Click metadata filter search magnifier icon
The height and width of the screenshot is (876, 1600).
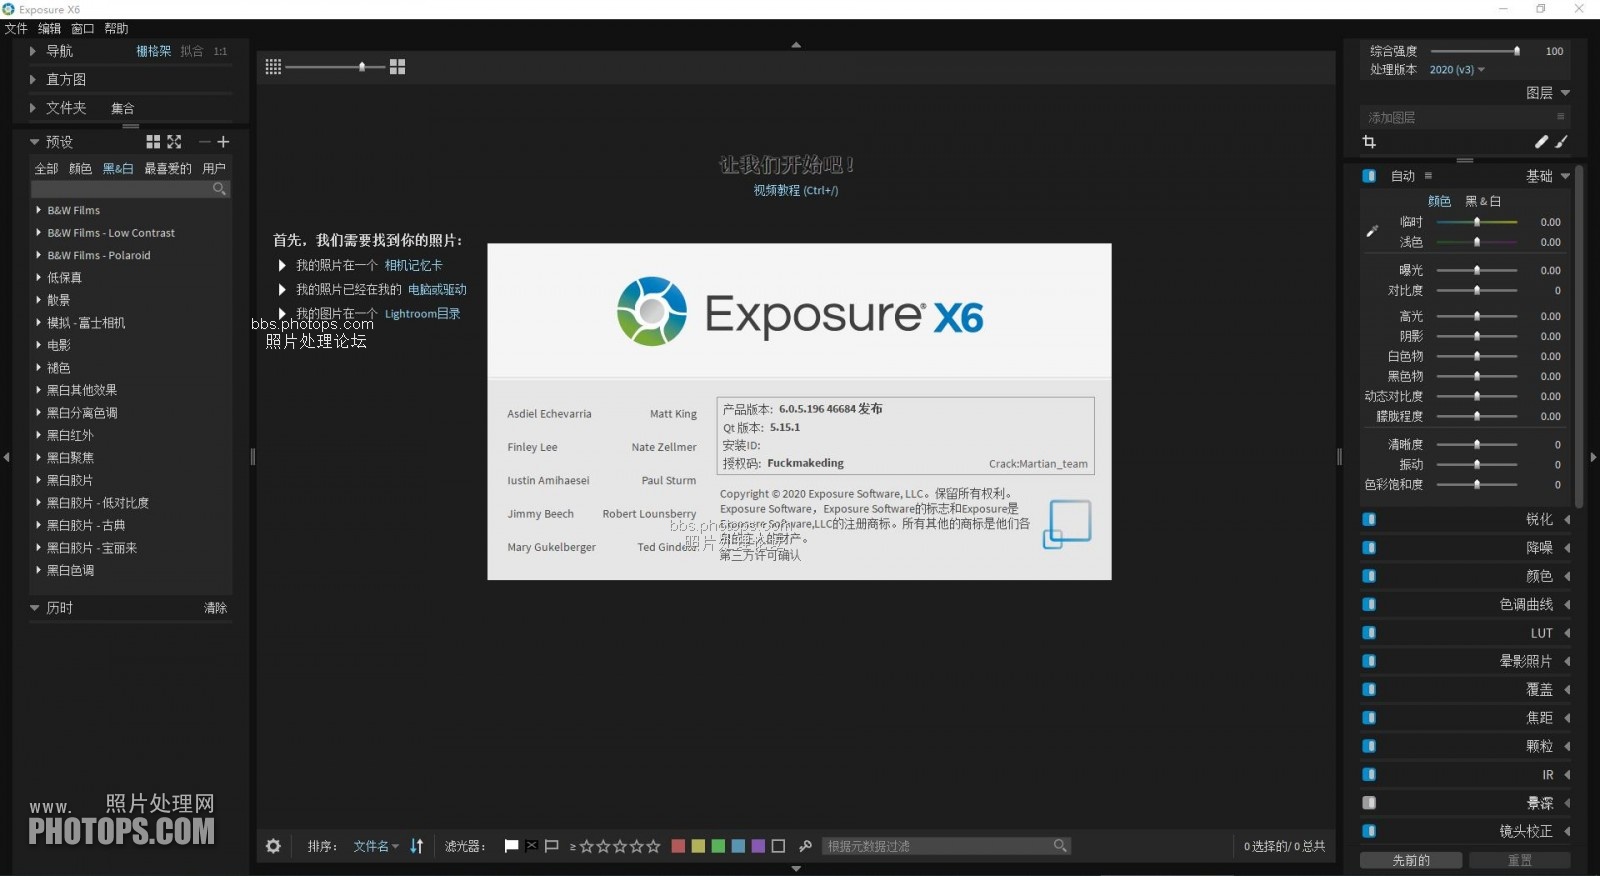coord(1060,846)
